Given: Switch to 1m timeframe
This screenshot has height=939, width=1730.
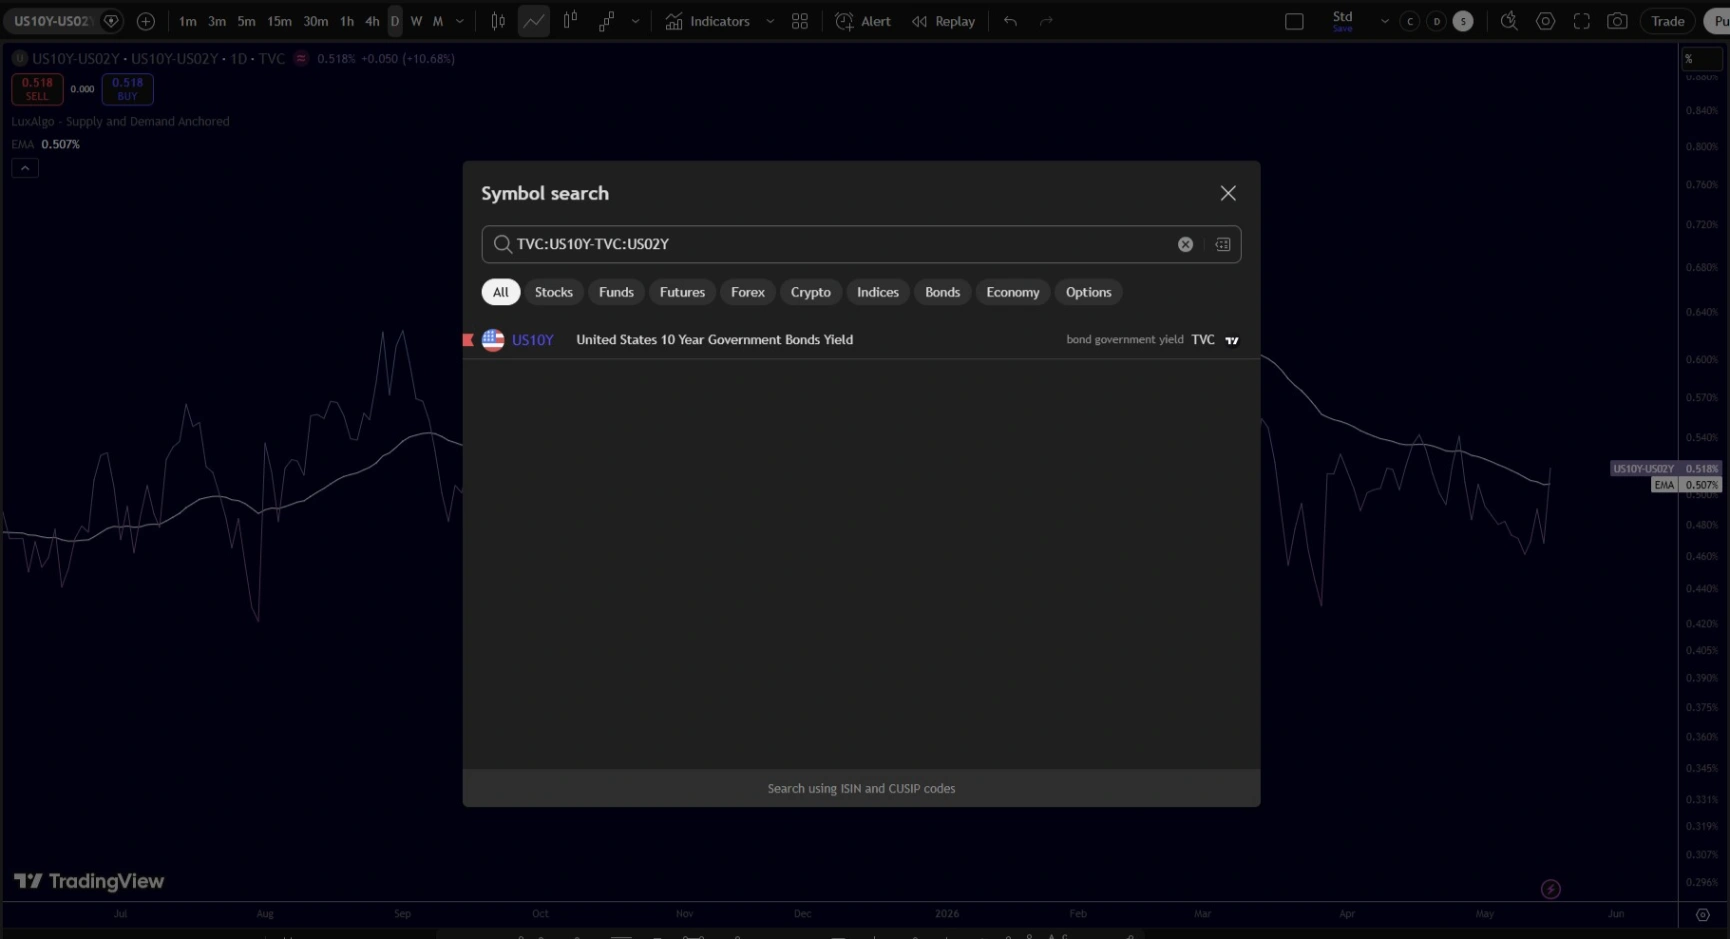Looking at the screenshot, I should click(x=187, y=21).
